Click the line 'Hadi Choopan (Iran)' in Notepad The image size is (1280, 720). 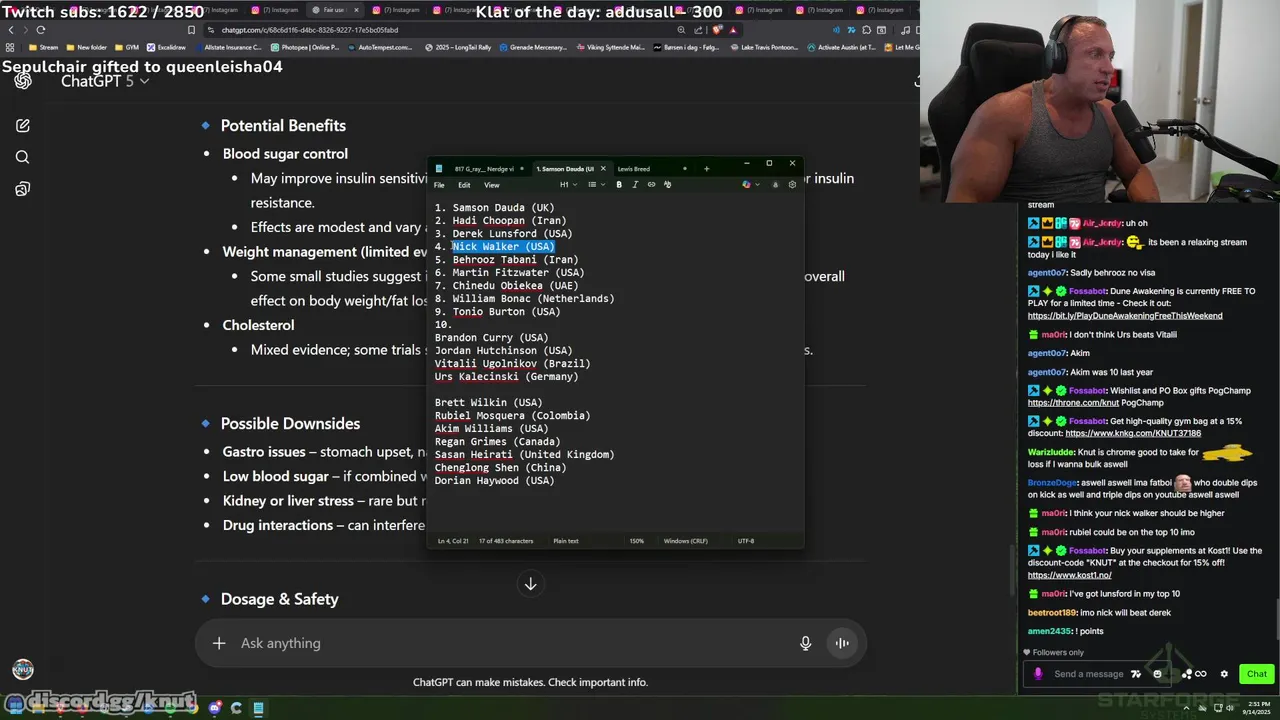(509, 221)
